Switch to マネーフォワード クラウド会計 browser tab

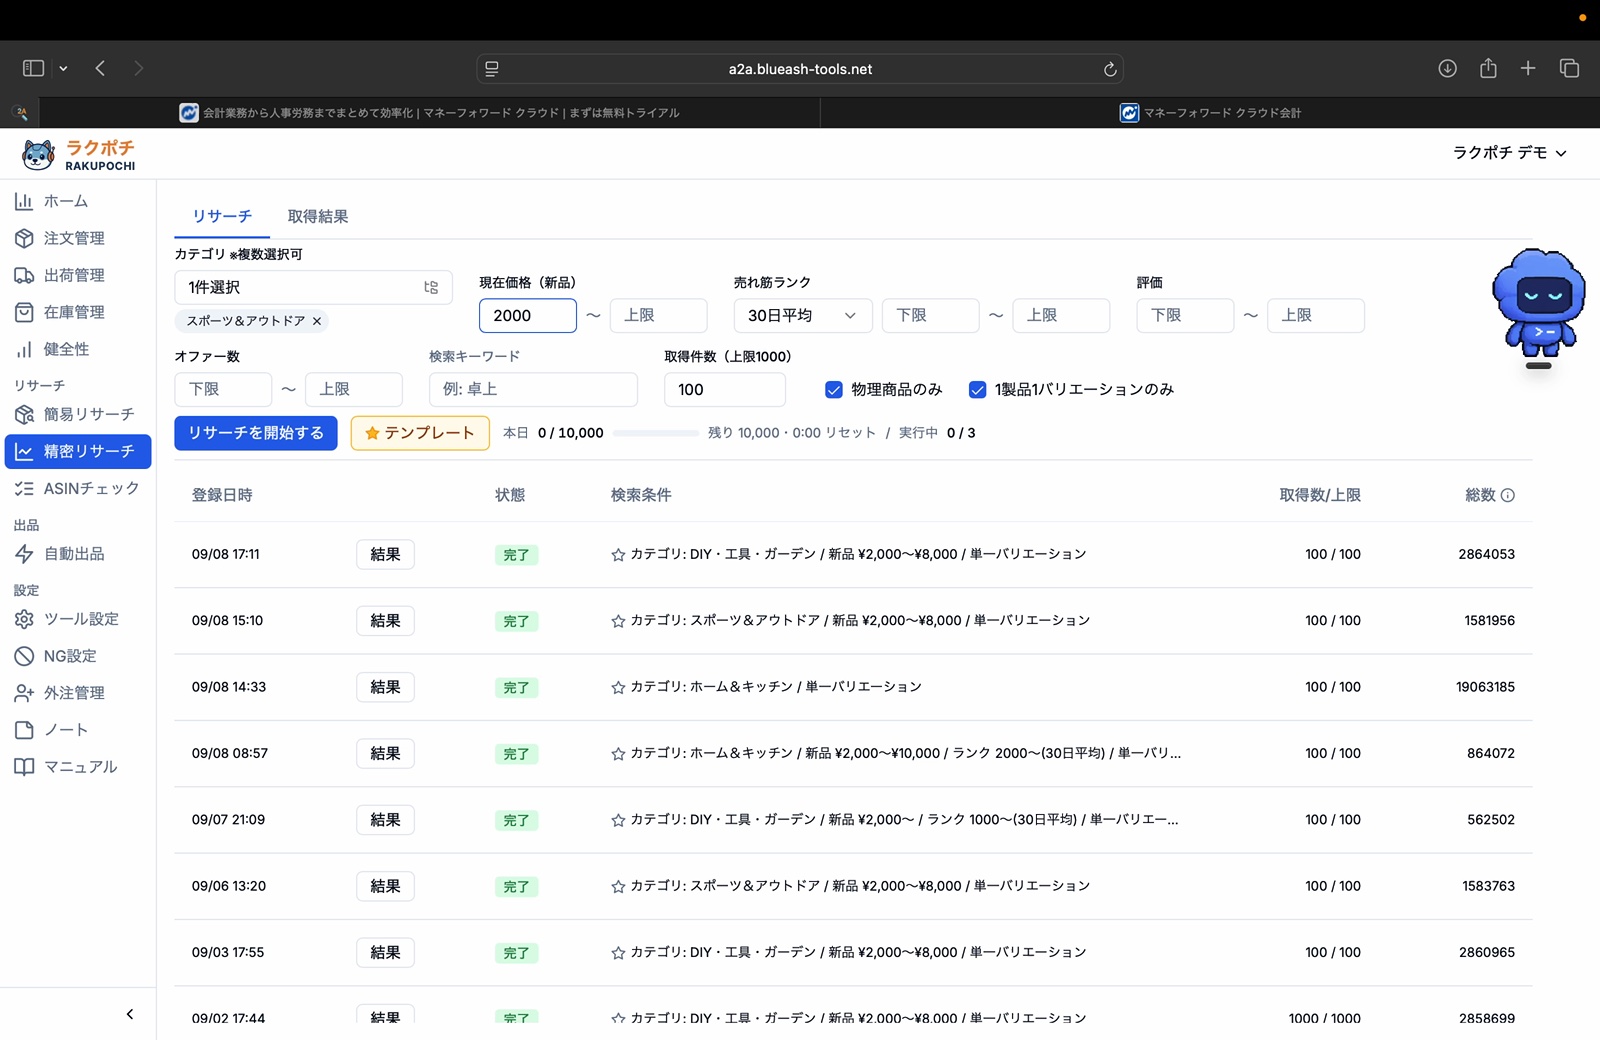1210,113
